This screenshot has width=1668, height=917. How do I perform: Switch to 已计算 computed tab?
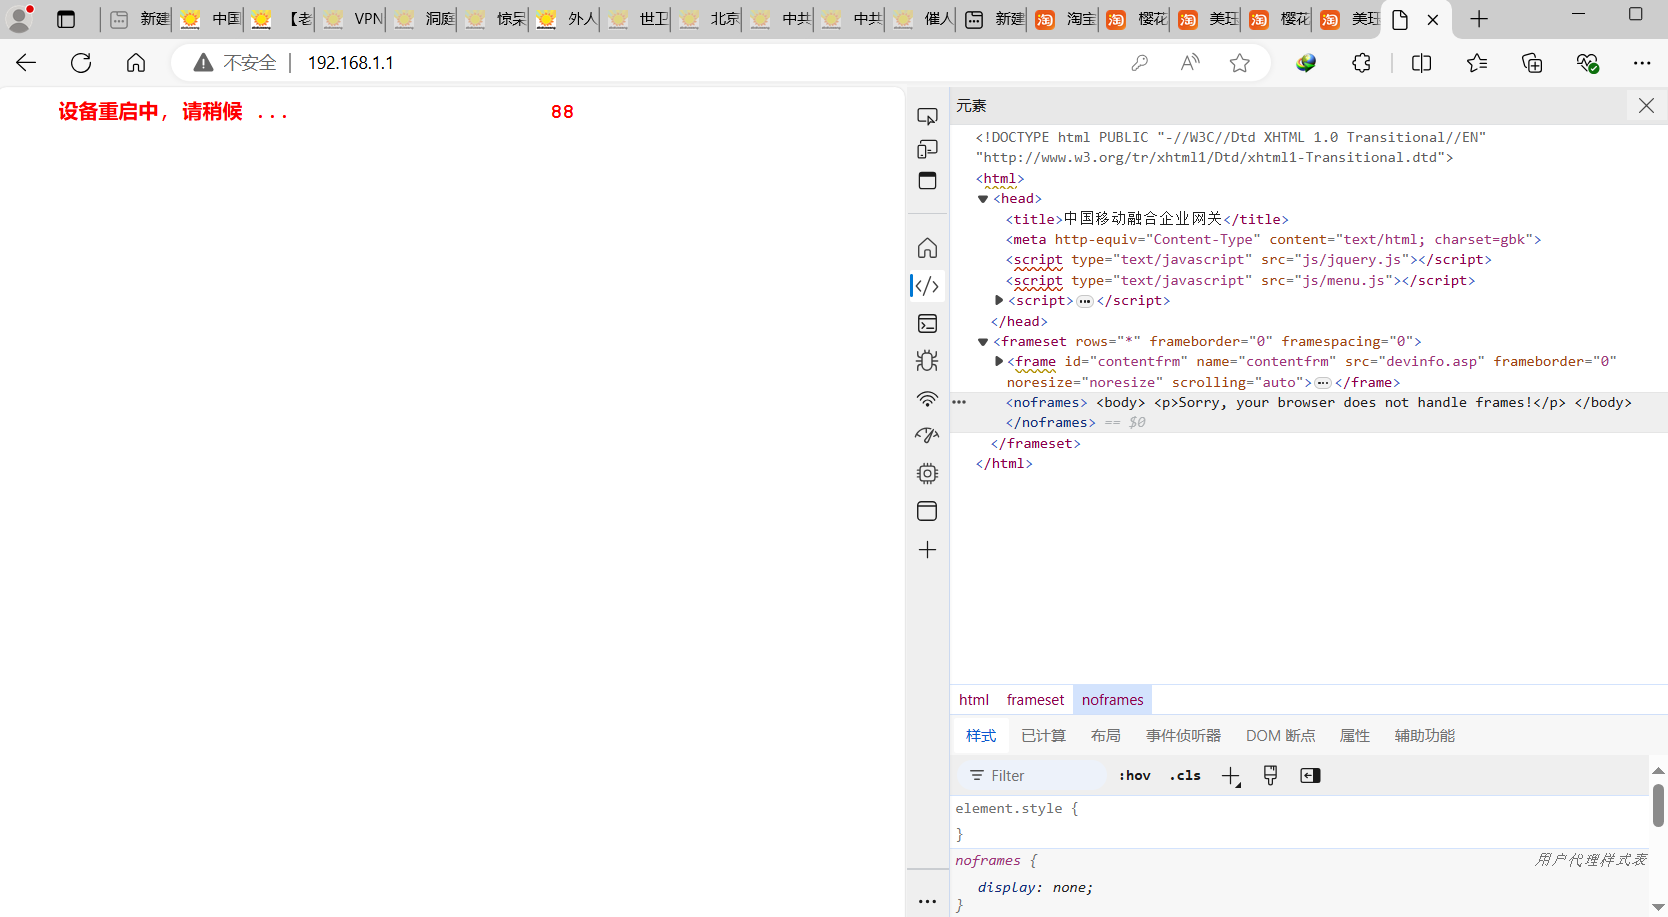1043,736
